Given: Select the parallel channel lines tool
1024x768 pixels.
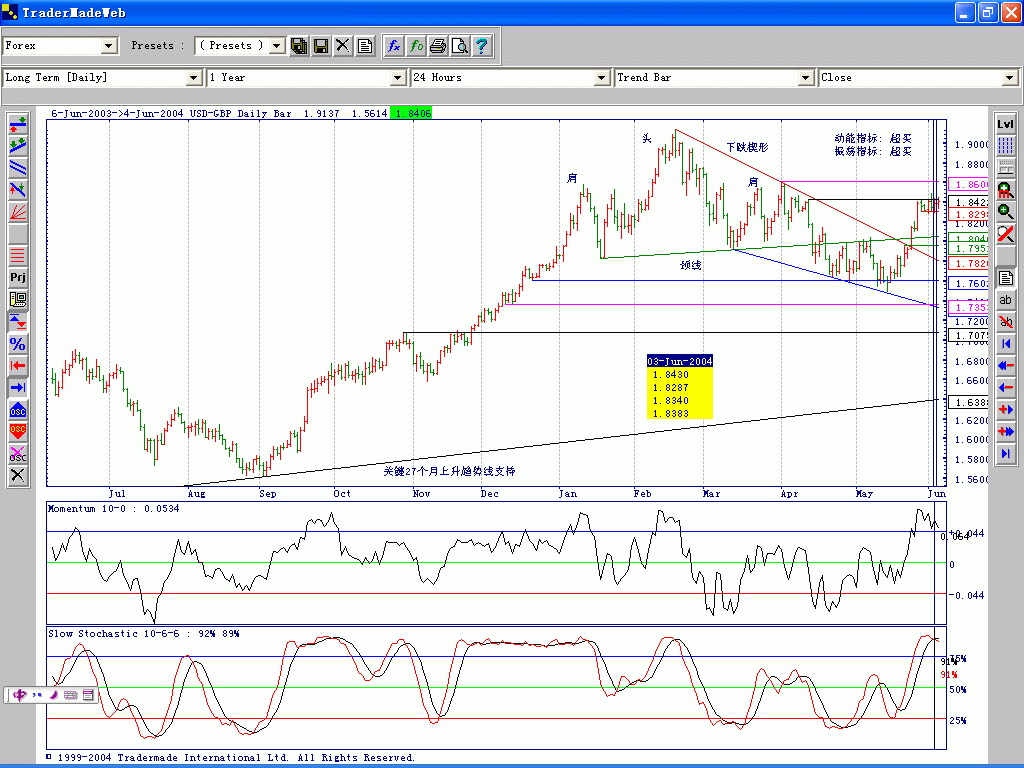Looking at the screenshot, I should click(18, 168).
